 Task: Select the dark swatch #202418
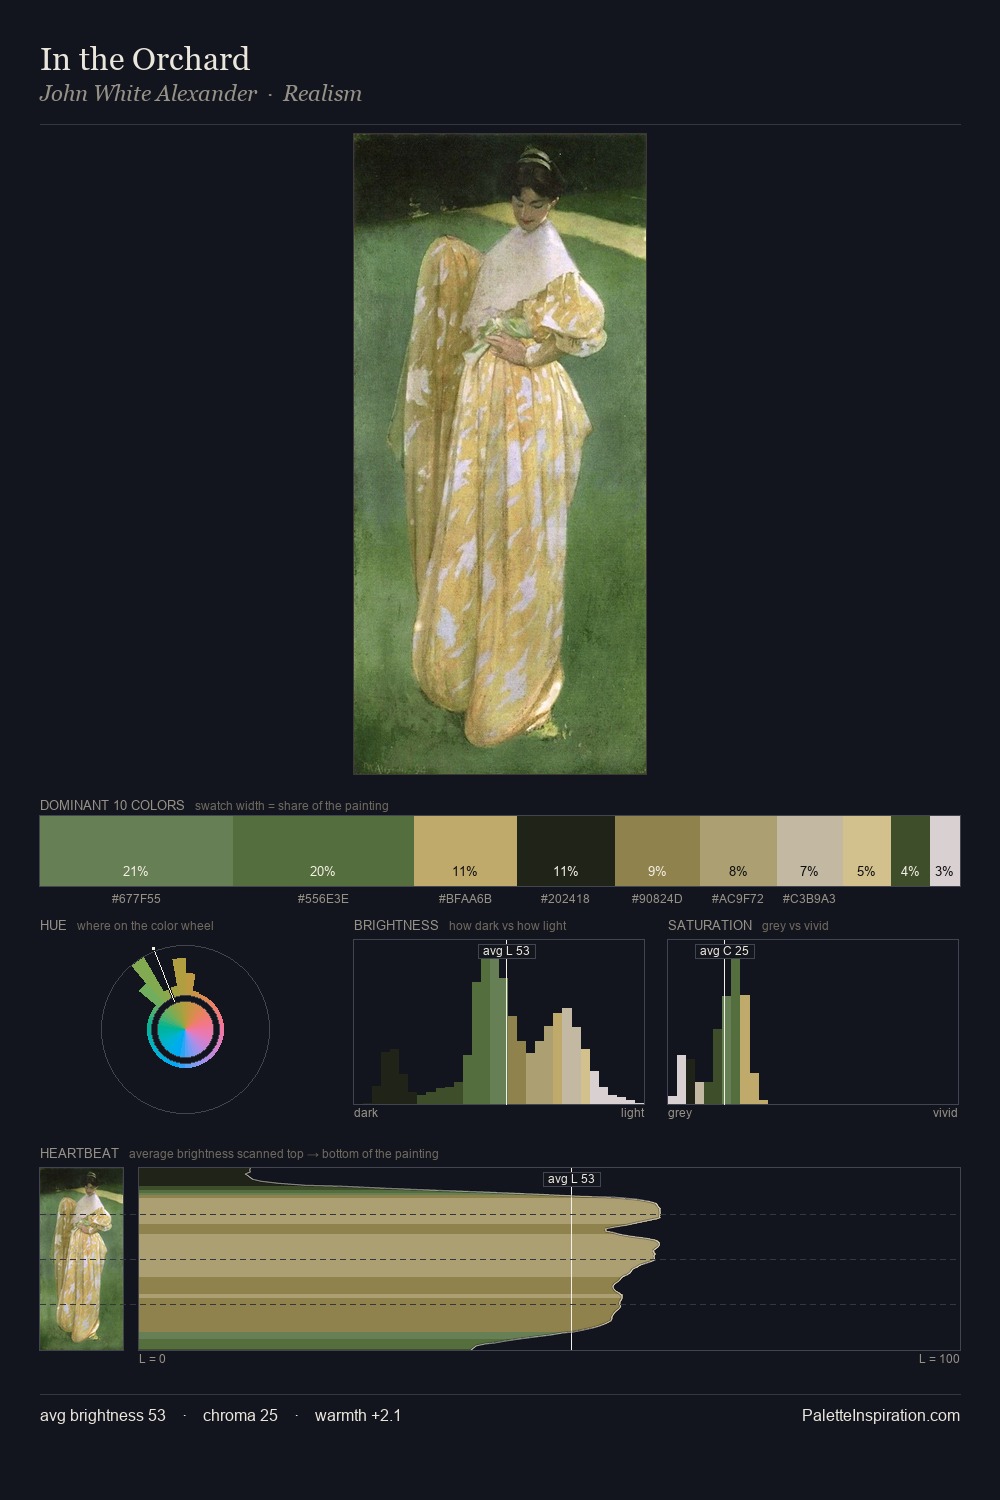566,851
